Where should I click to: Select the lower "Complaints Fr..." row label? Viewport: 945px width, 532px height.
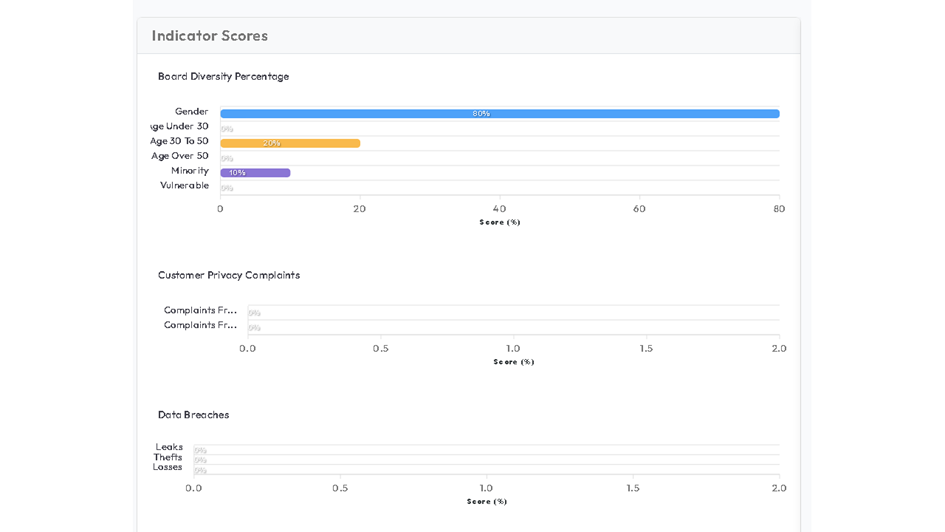[200, 325]
